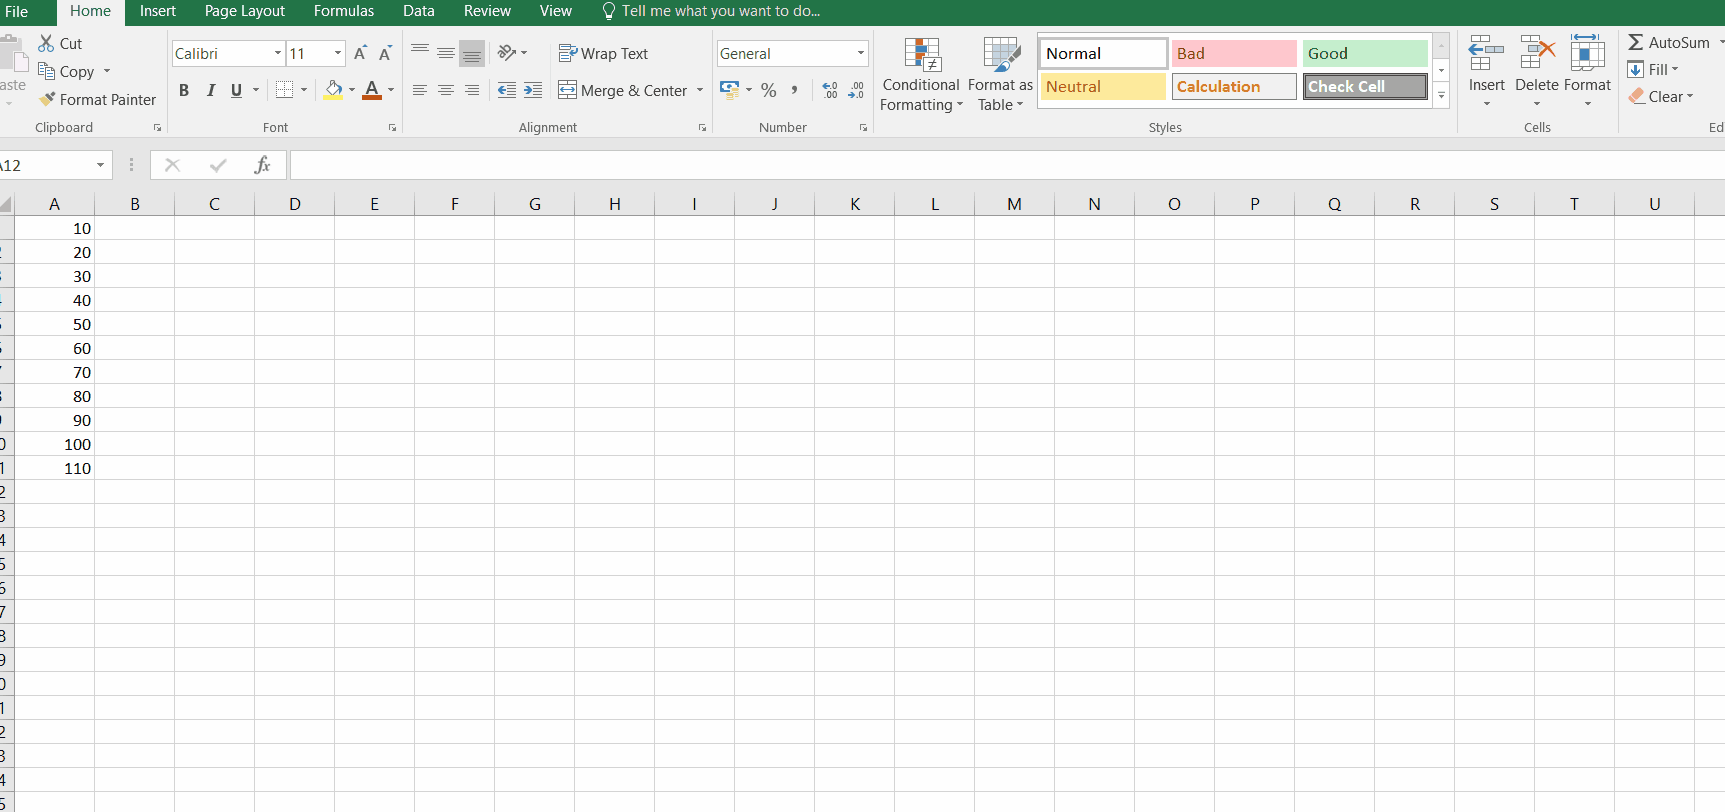Image resolution: width=1725 pixels, height=812 pixels.
Task: Open the font name dropdown
Action: (277, 53)
